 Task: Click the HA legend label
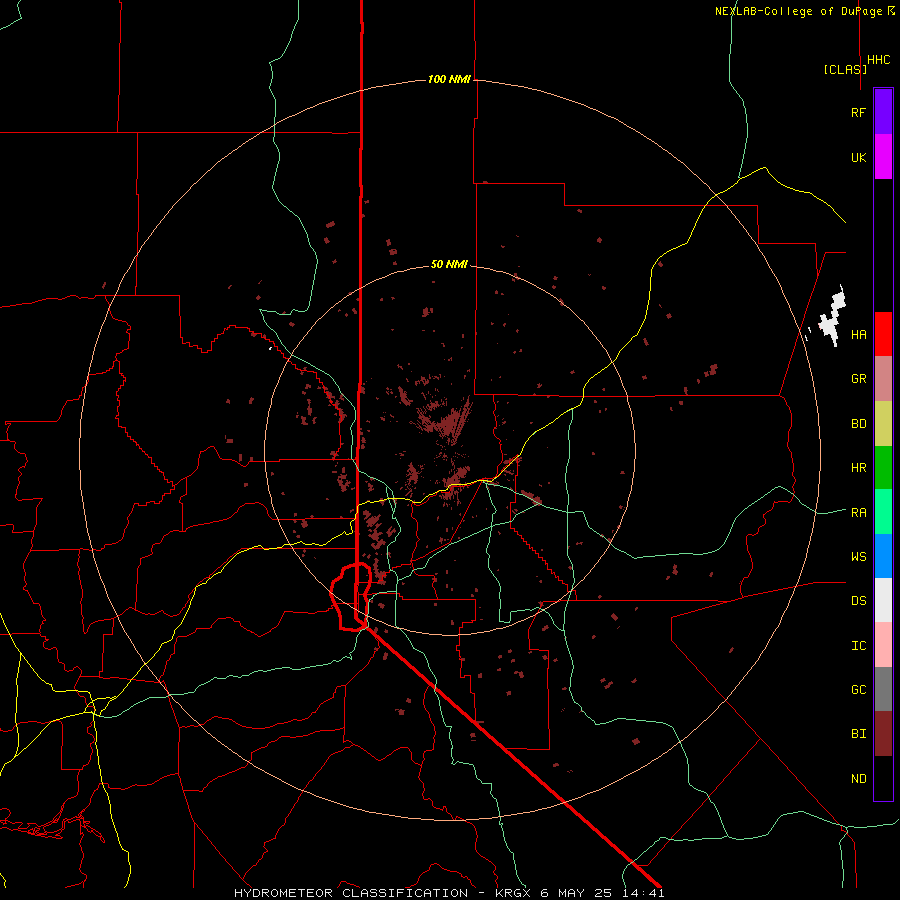coord(858,335)
